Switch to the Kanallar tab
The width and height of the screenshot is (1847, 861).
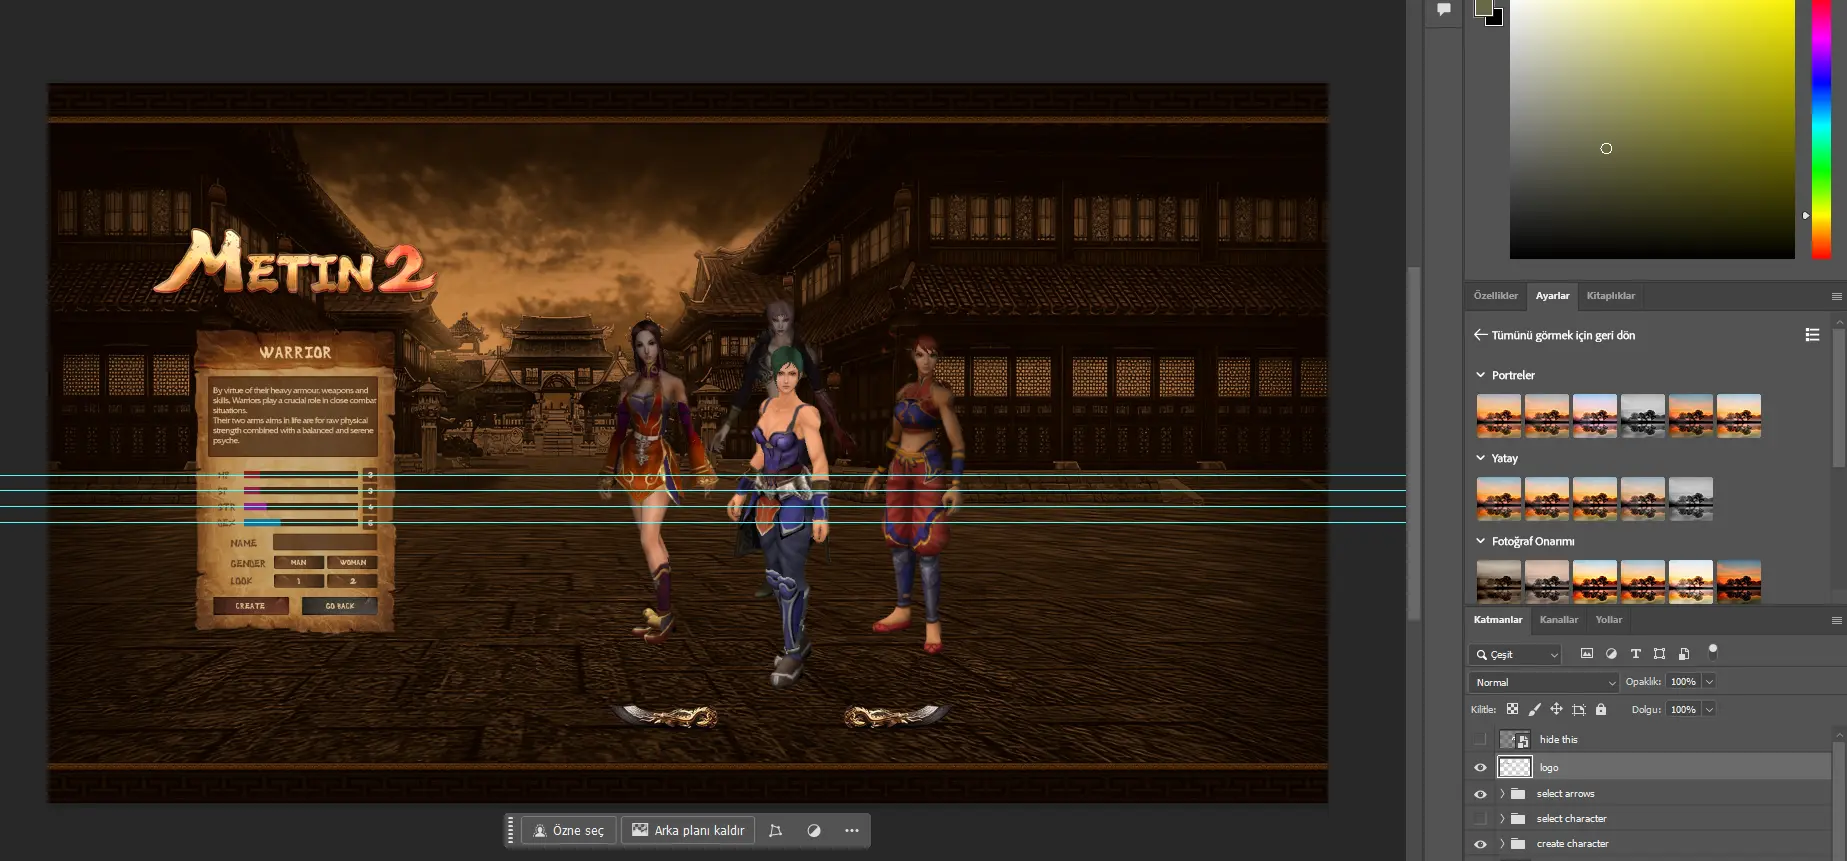1558,620
